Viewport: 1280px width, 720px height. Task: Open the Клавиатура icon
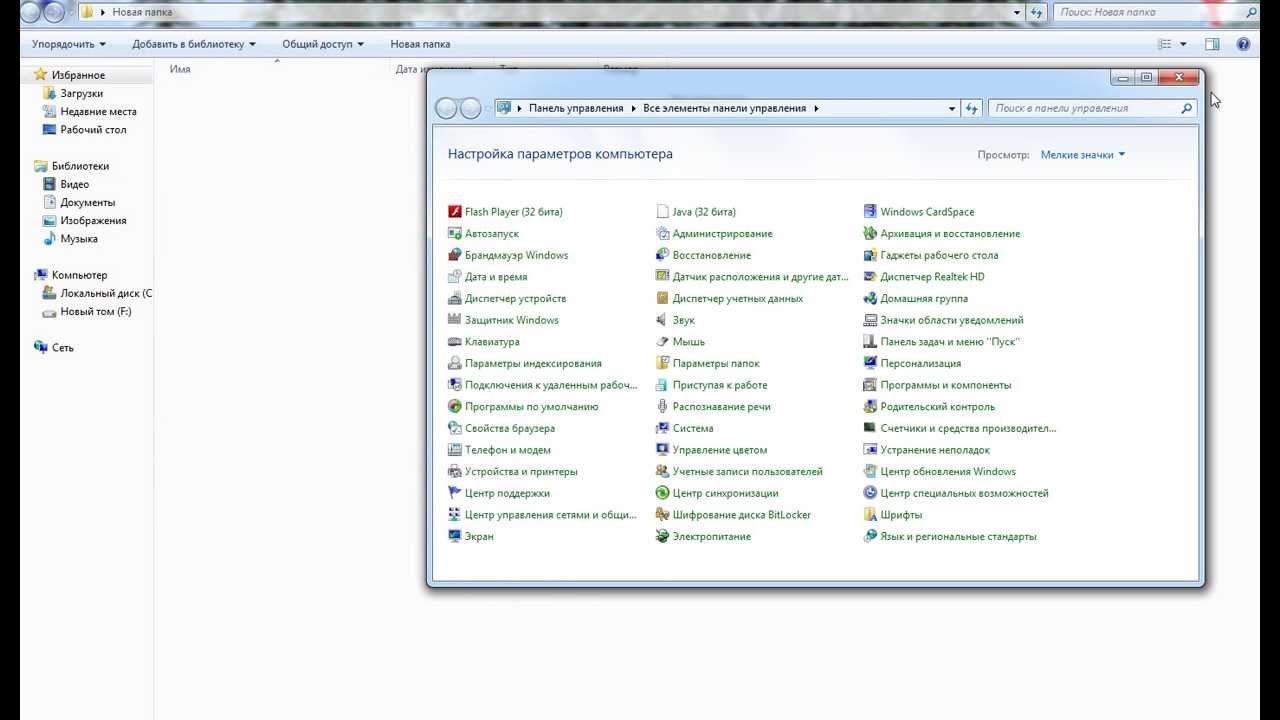tap(455, 342)
